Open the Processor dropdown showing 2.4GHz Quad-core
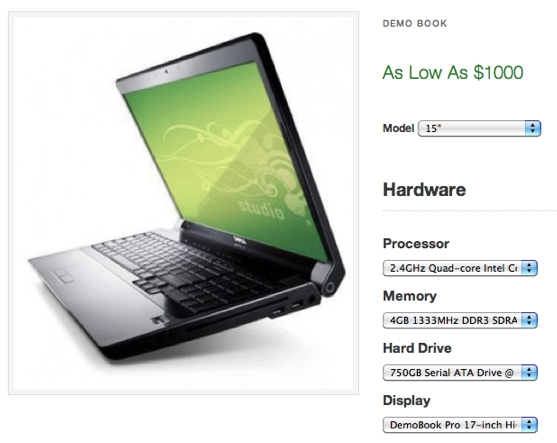 (460, 268)
